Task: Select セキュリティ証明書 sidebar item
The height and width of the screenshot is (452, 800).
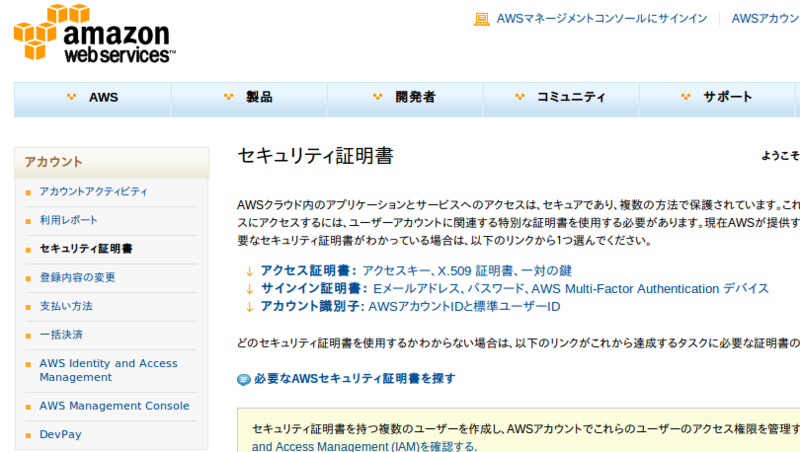Action: [86, 248]
